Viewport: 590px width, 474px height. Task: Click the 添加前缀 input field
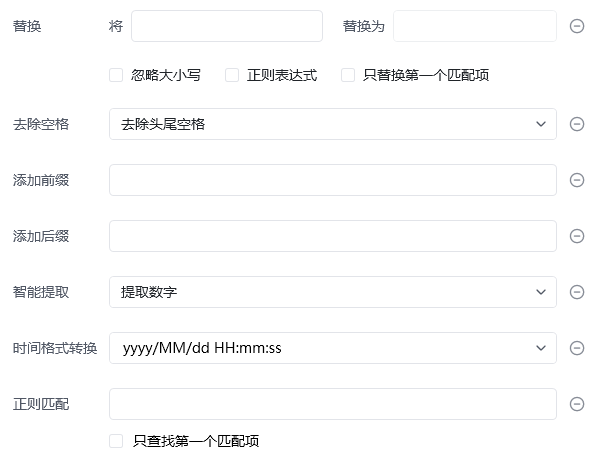click(333, 180)
